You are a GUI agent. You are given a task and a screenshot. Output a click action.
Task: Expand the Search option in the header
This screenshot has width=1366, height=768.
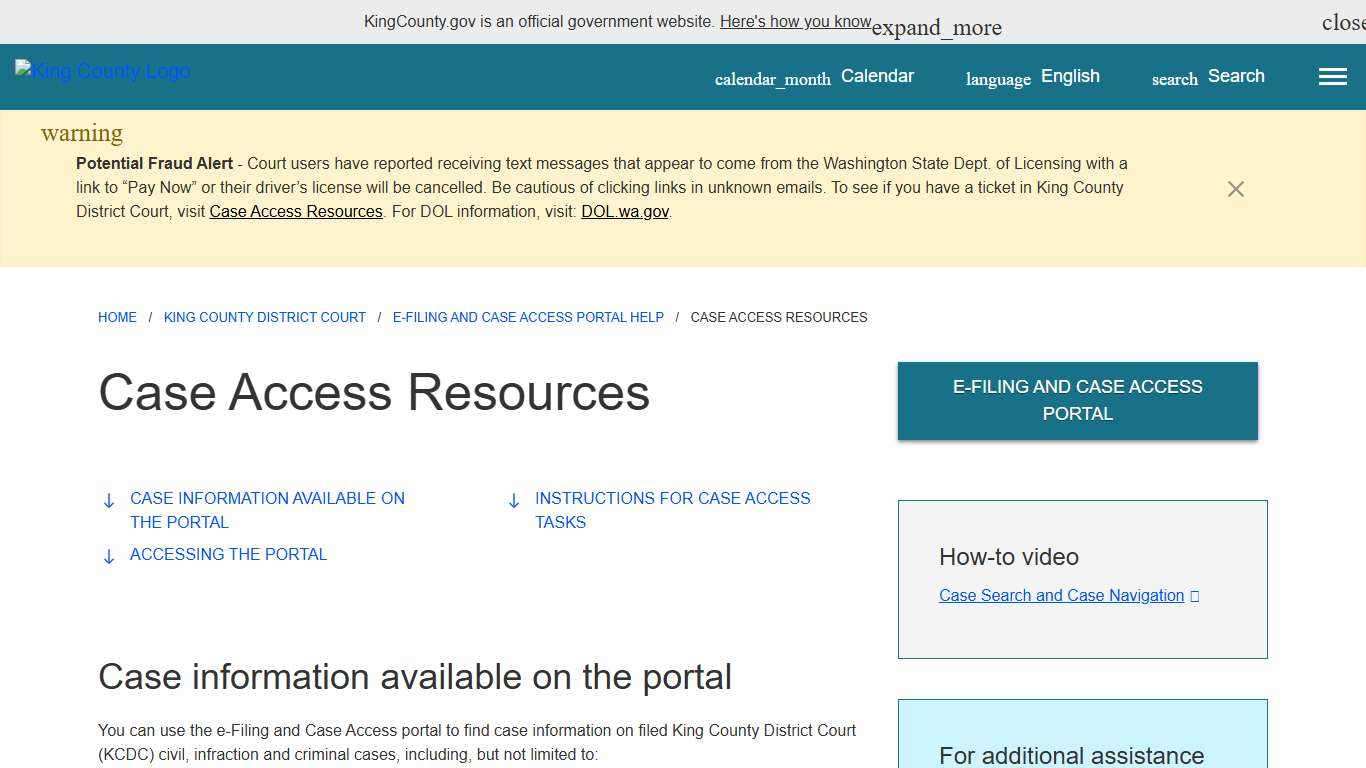[1236, 76]
